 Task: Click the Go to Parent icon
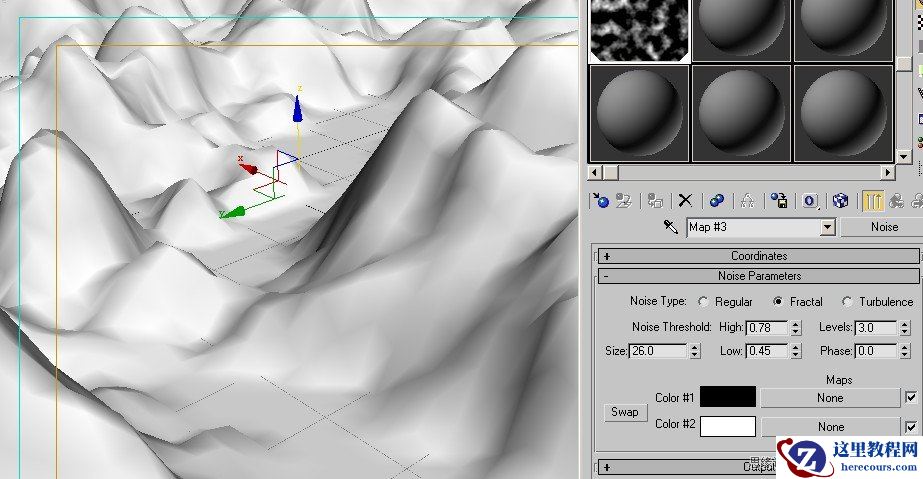896,201
